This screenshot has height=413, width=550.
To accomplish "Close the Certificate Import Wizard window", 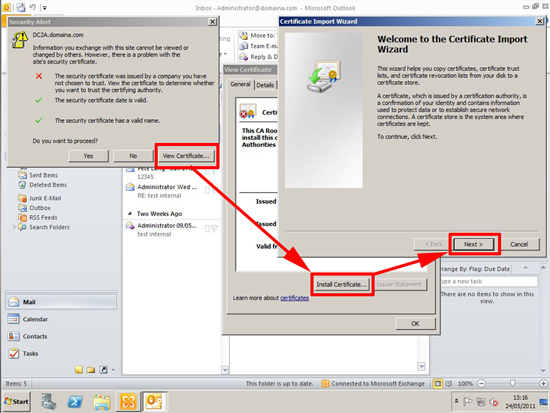I will [539, 21].
